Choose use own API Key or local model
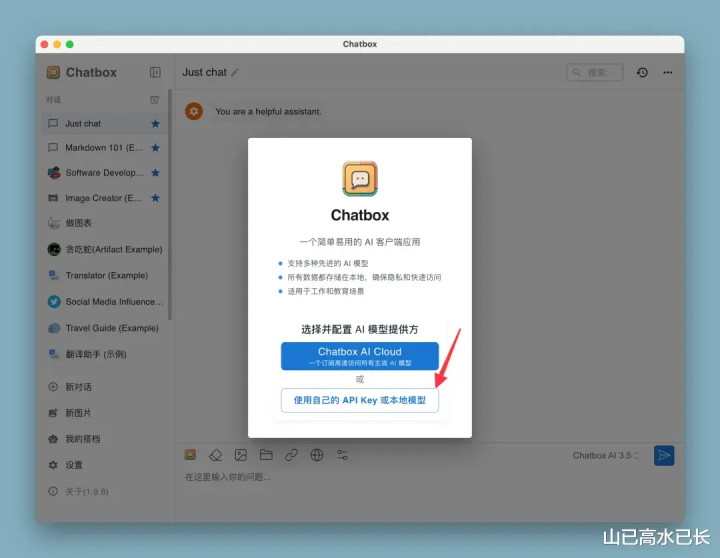Image resolution: width=720 pixels, height=558 pixels. [x=360, y=400]
